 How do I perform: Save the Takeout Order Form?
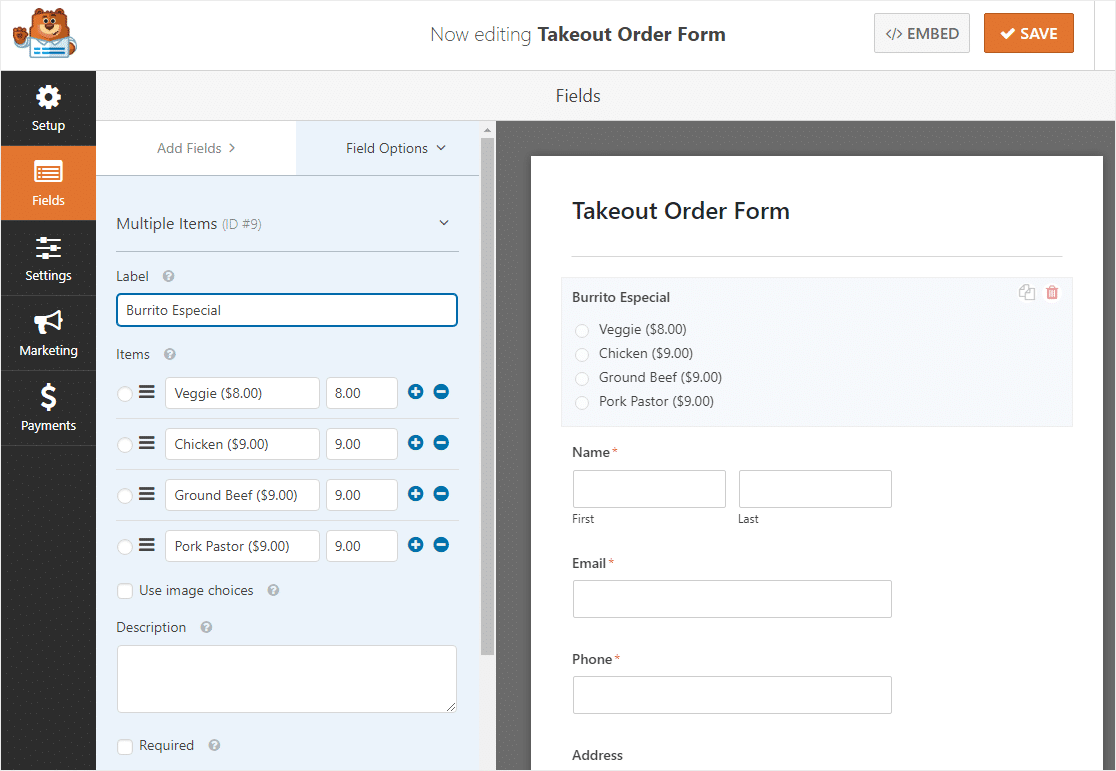1028,33
